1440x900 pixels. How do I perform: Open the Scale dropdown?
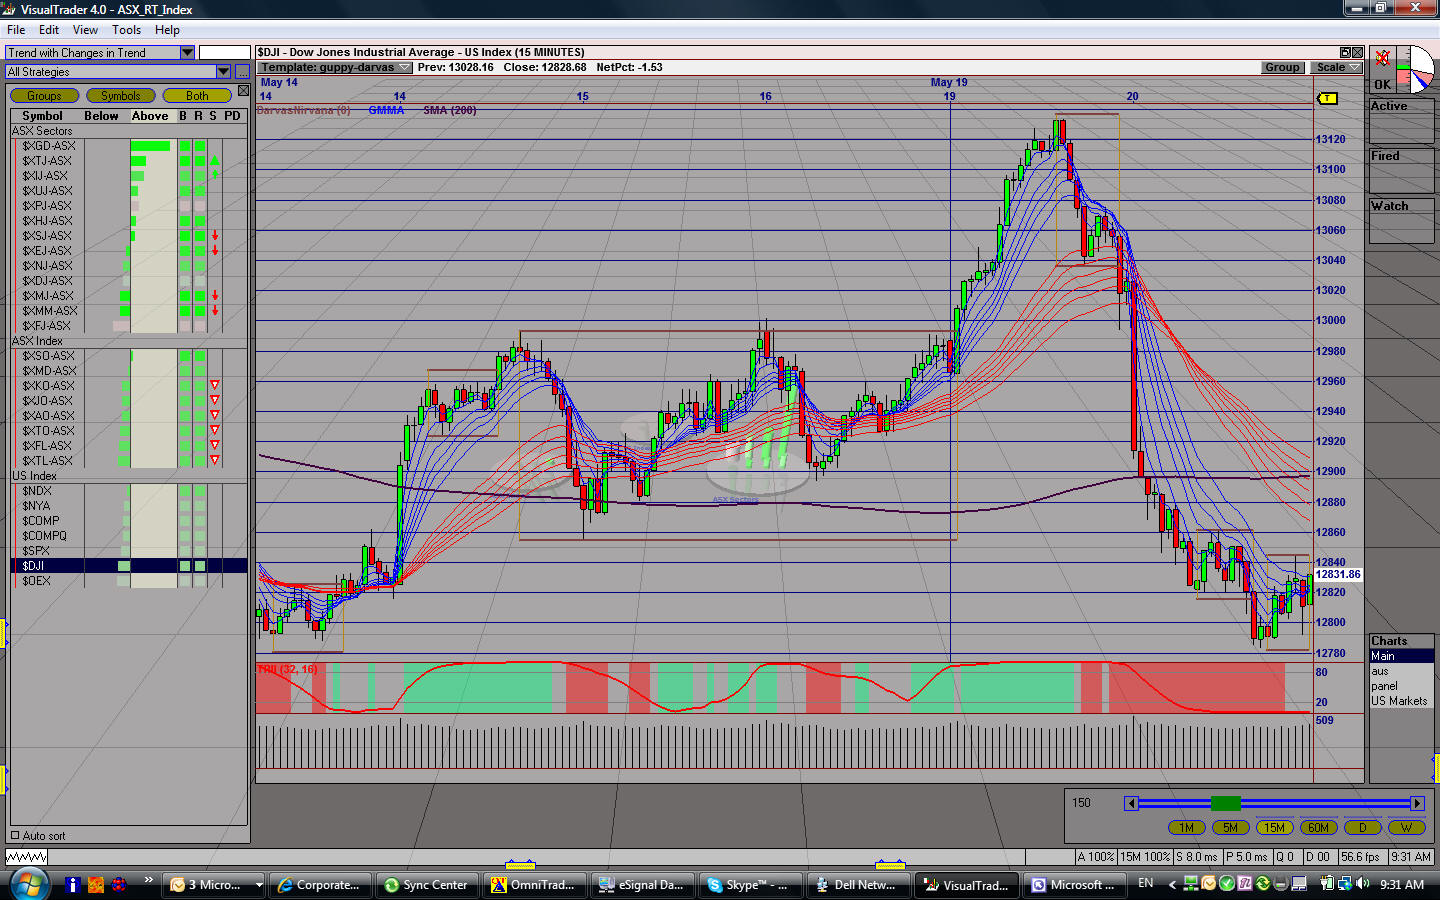[1337, 67]
